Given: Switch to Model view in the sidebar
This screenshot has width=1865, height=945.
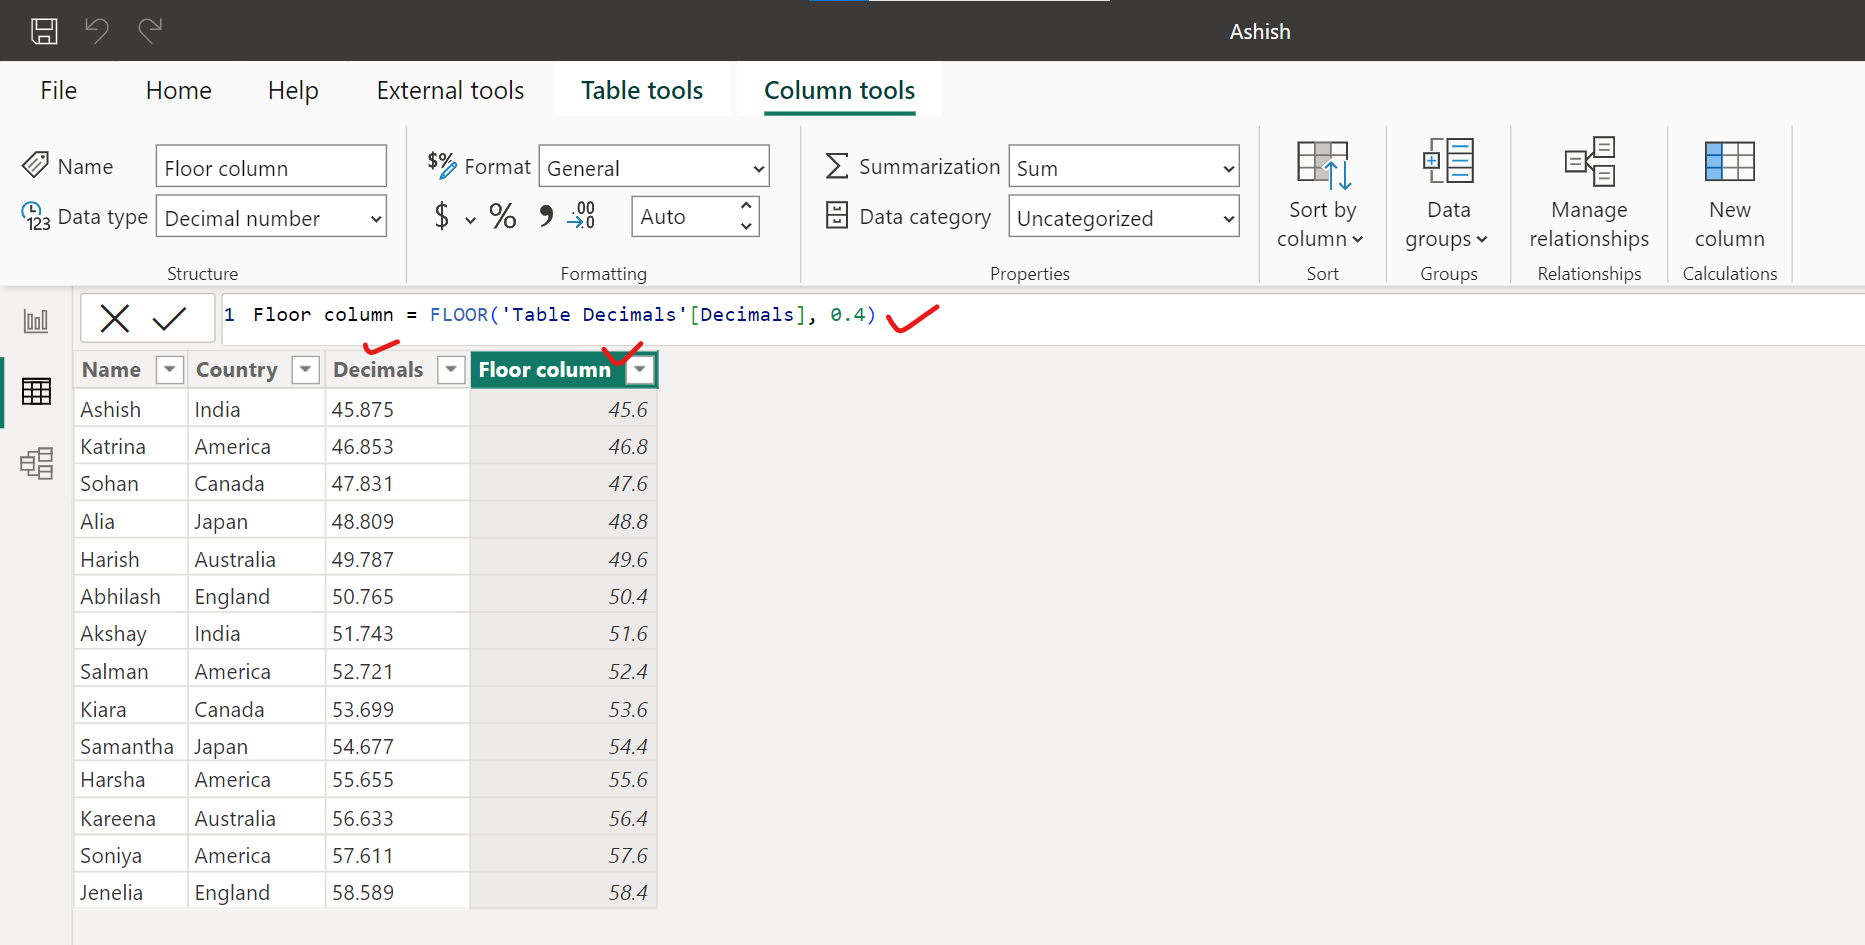Looking at the screenshot, I should [x=36, y=463].
